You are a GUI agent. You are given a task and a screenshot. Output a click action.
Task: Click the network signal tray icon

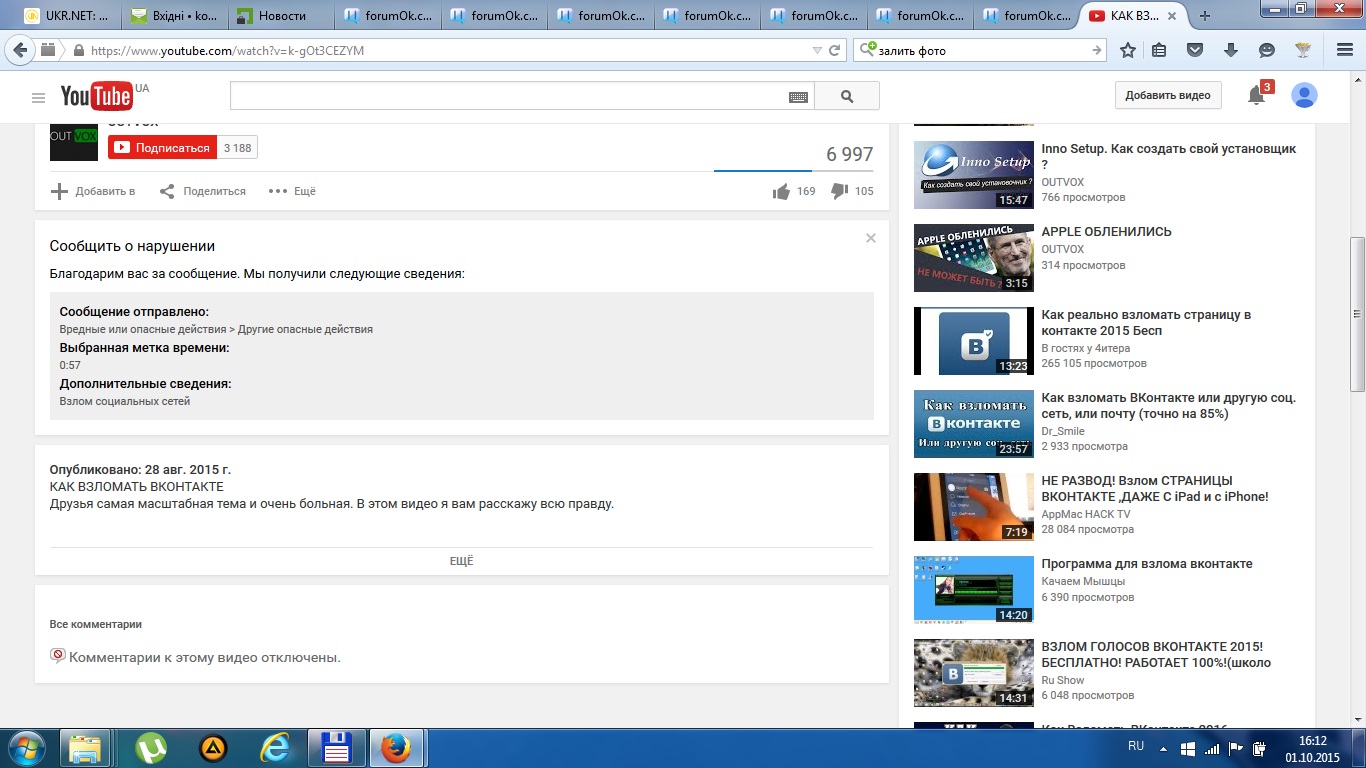(x=1212, y=748)
